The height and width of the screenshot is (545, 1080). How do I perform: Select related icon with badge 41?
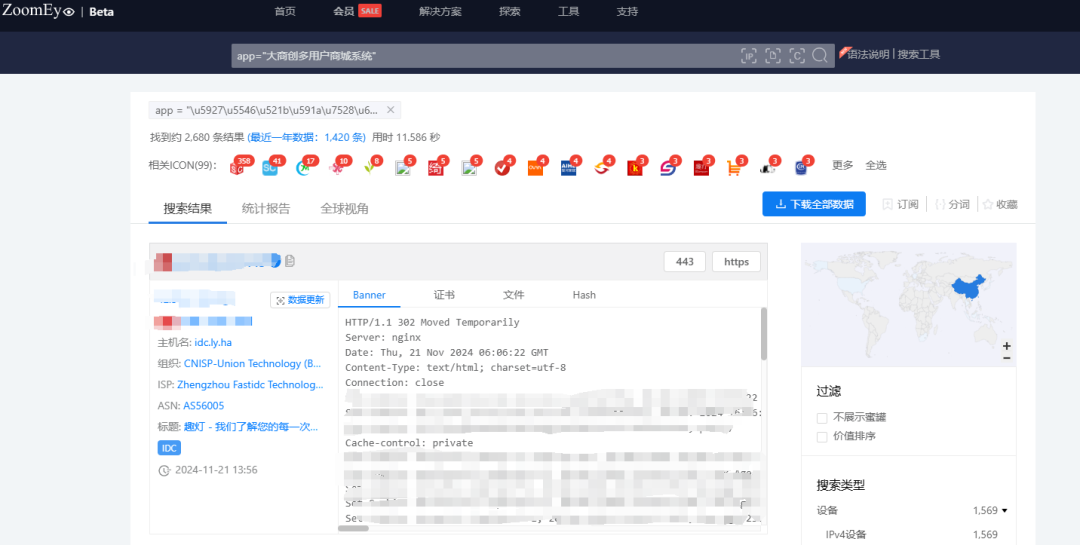point(270,167)
